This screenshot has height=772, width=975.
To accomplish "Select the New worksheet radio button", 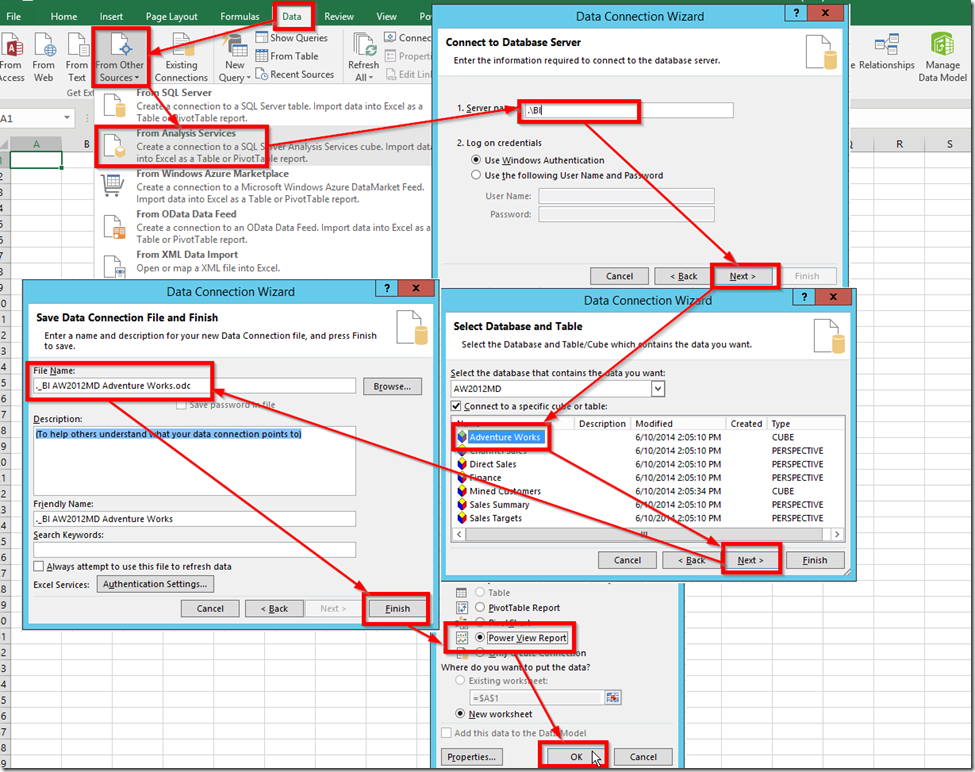I will point(460,714).
